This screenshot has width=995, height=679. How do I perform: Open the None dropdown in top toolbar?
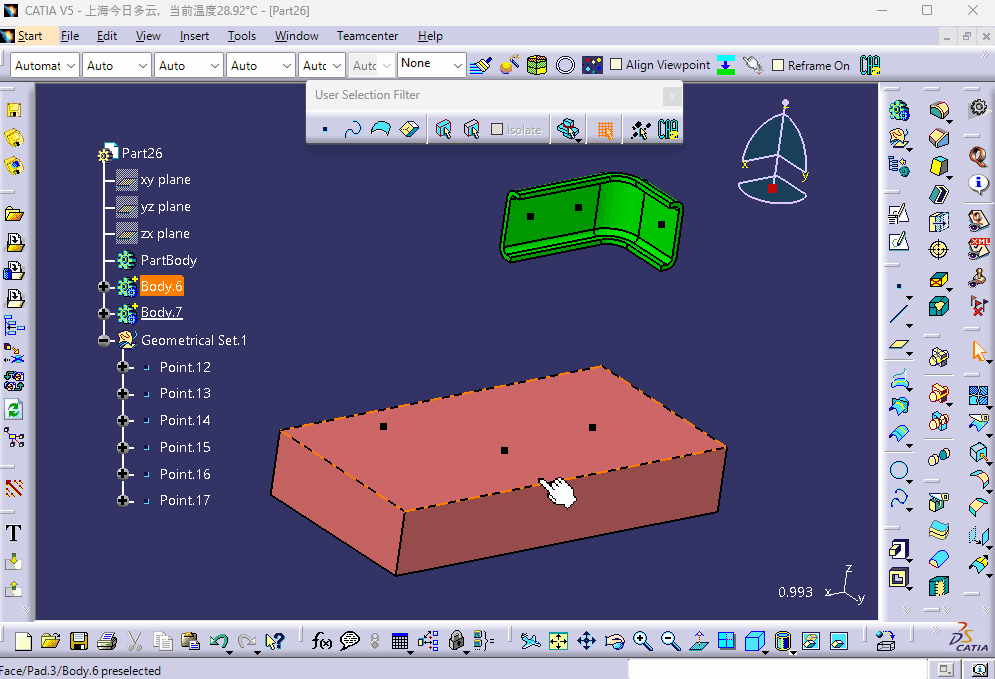[432, 63]
